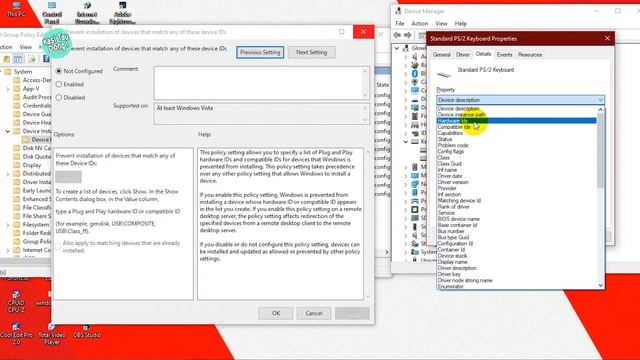The height and width of the screenshot is (360, 640).
Task: Click the Device Manager title bar app icon
Action: tap(398, 11)
